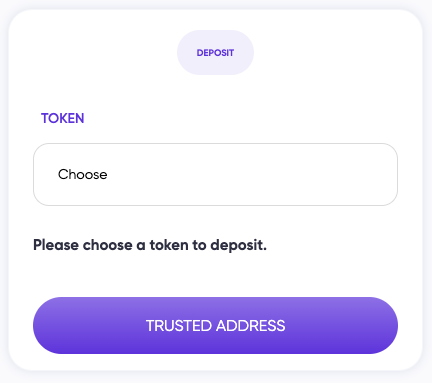Click the purple gradient button at card bottom

[215, 325]
